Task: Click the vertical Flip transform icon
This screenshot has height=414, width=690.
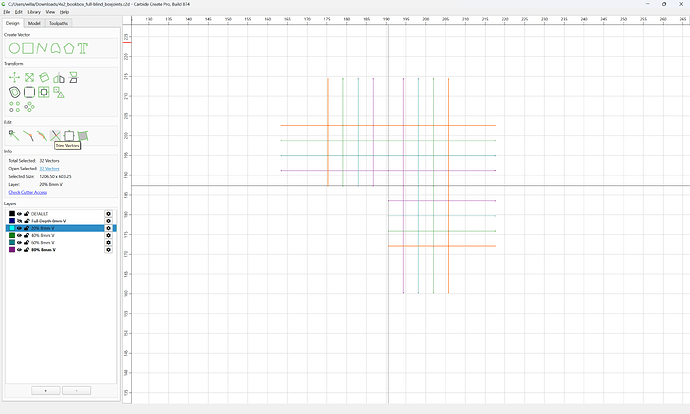Action: [73, 78]
